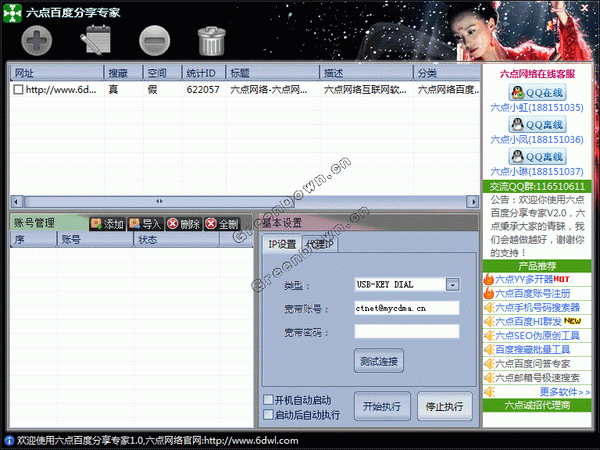Screen dimensions: 600x450
Task: Select the 622057 cell in table
Action: point(203,90)
